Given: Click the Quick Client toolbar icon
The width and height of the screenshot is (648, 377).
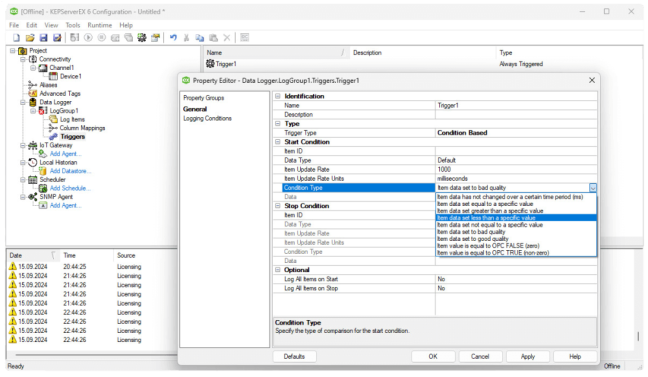Looking at the screenshot, I should click(x=245, y=38).
